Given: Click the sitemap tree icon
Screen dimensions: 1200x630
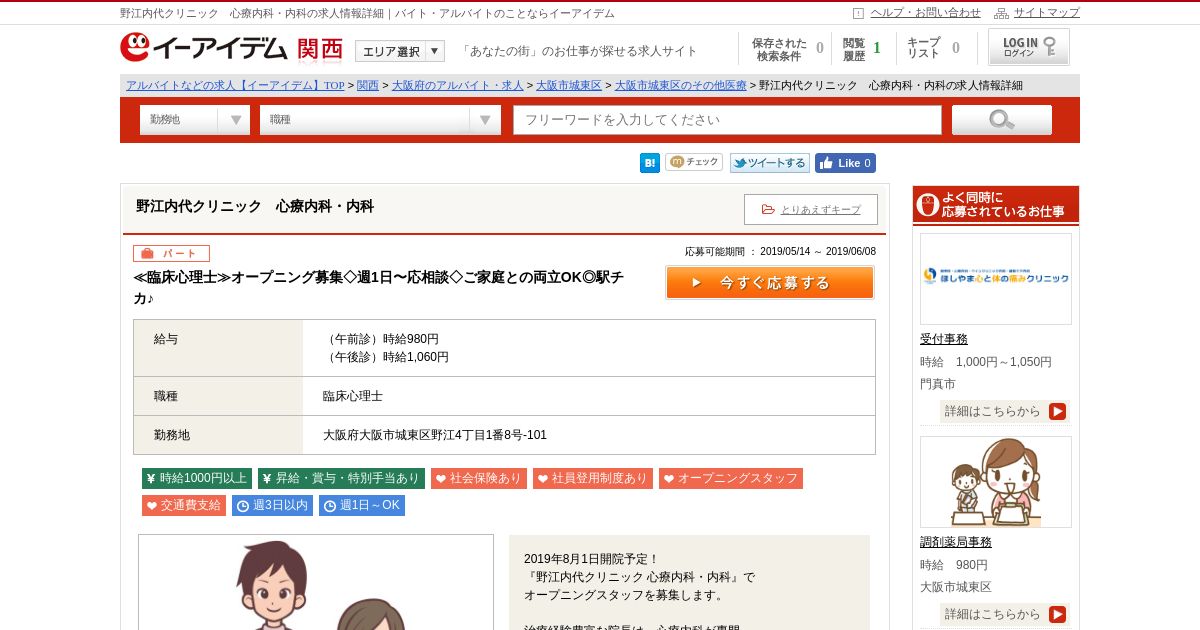Looking at the screenshot, I should point(1001,13).
